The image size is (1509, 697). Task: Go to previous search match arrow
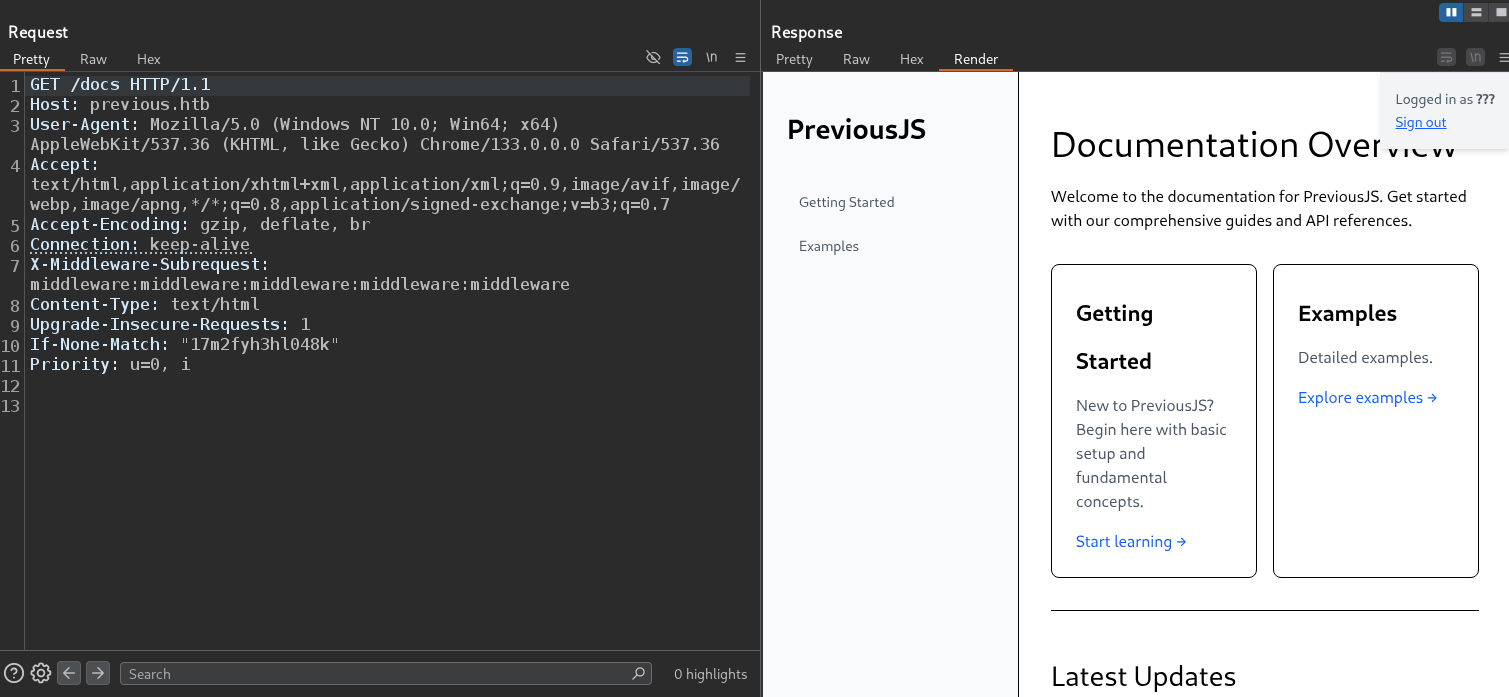pyautogui.click(x=69, y=673)
